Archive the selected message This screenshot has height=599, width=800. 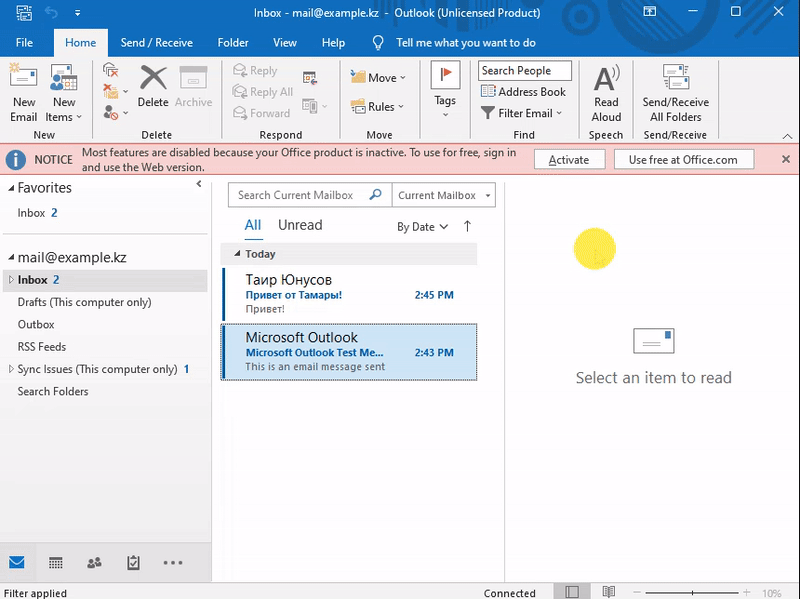(x=193, y=86)
